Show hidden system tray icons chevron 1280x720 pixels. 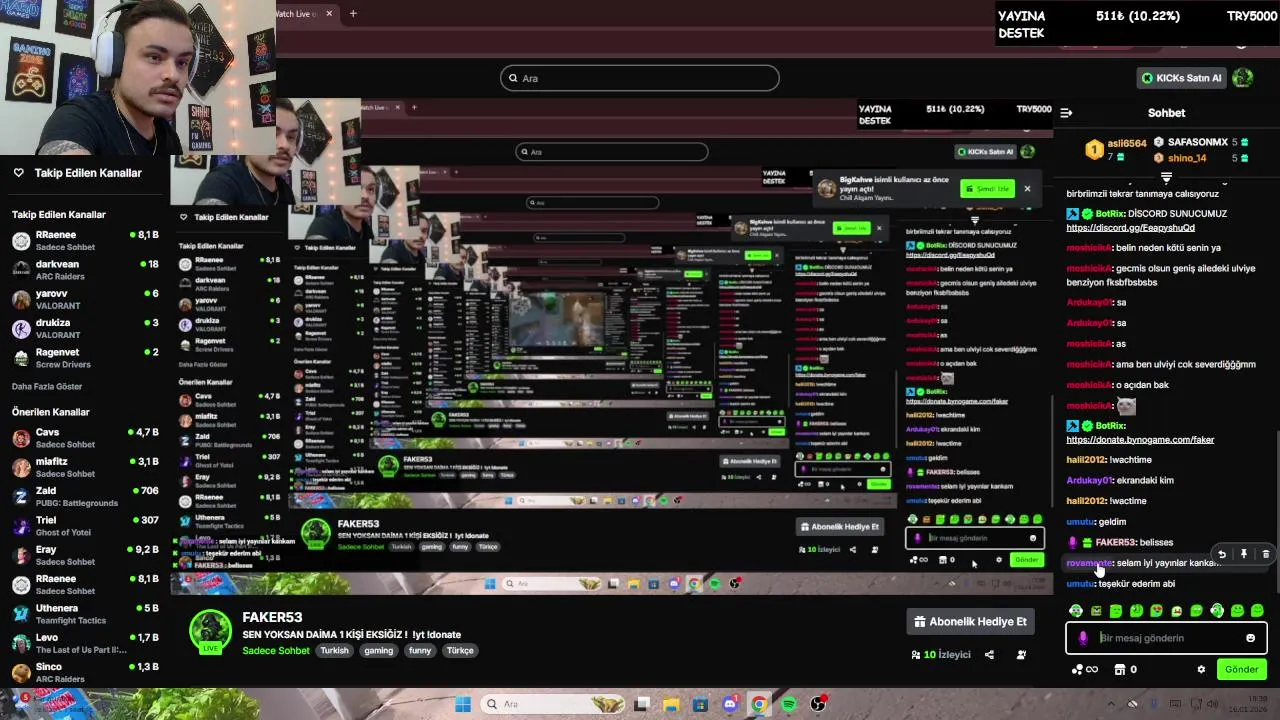[x=1111, y=704]
